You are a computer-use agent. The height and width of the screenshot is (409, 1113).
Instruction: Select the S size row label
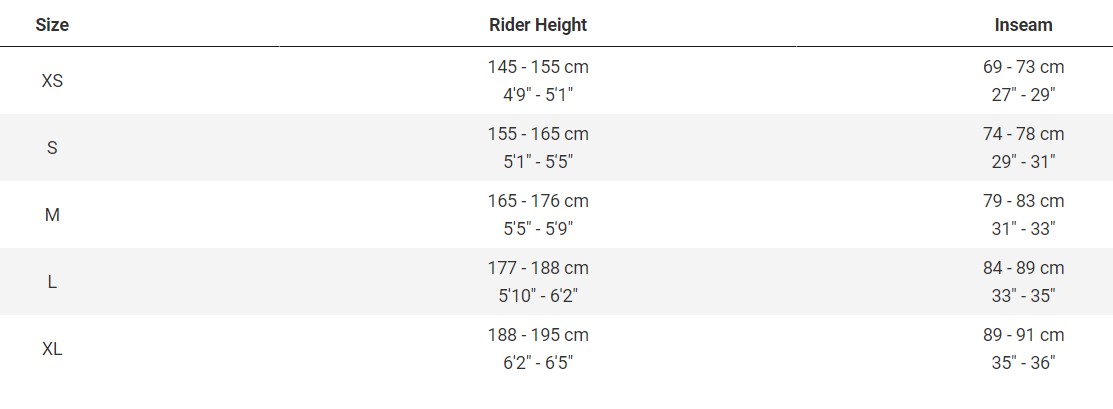tap(52, 148)
